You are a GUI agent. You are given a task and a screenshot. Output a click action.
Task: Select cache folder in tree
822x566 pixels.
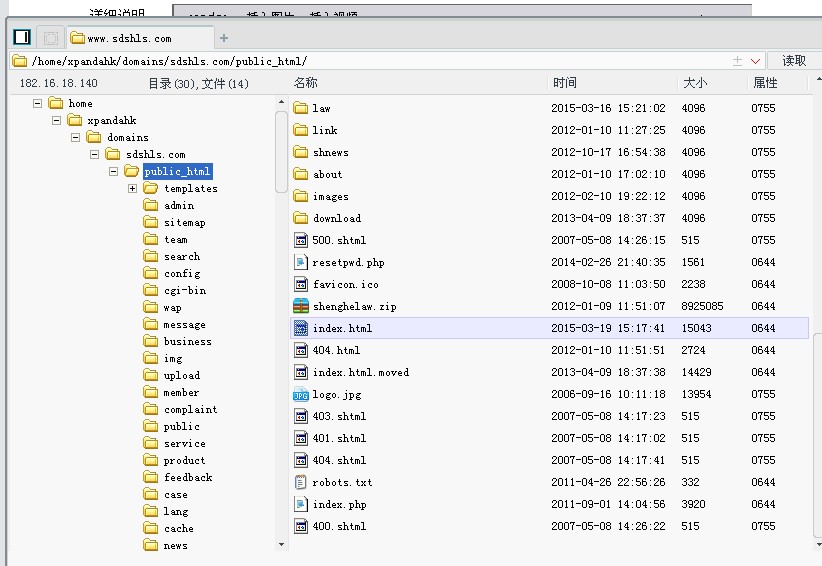179,528
